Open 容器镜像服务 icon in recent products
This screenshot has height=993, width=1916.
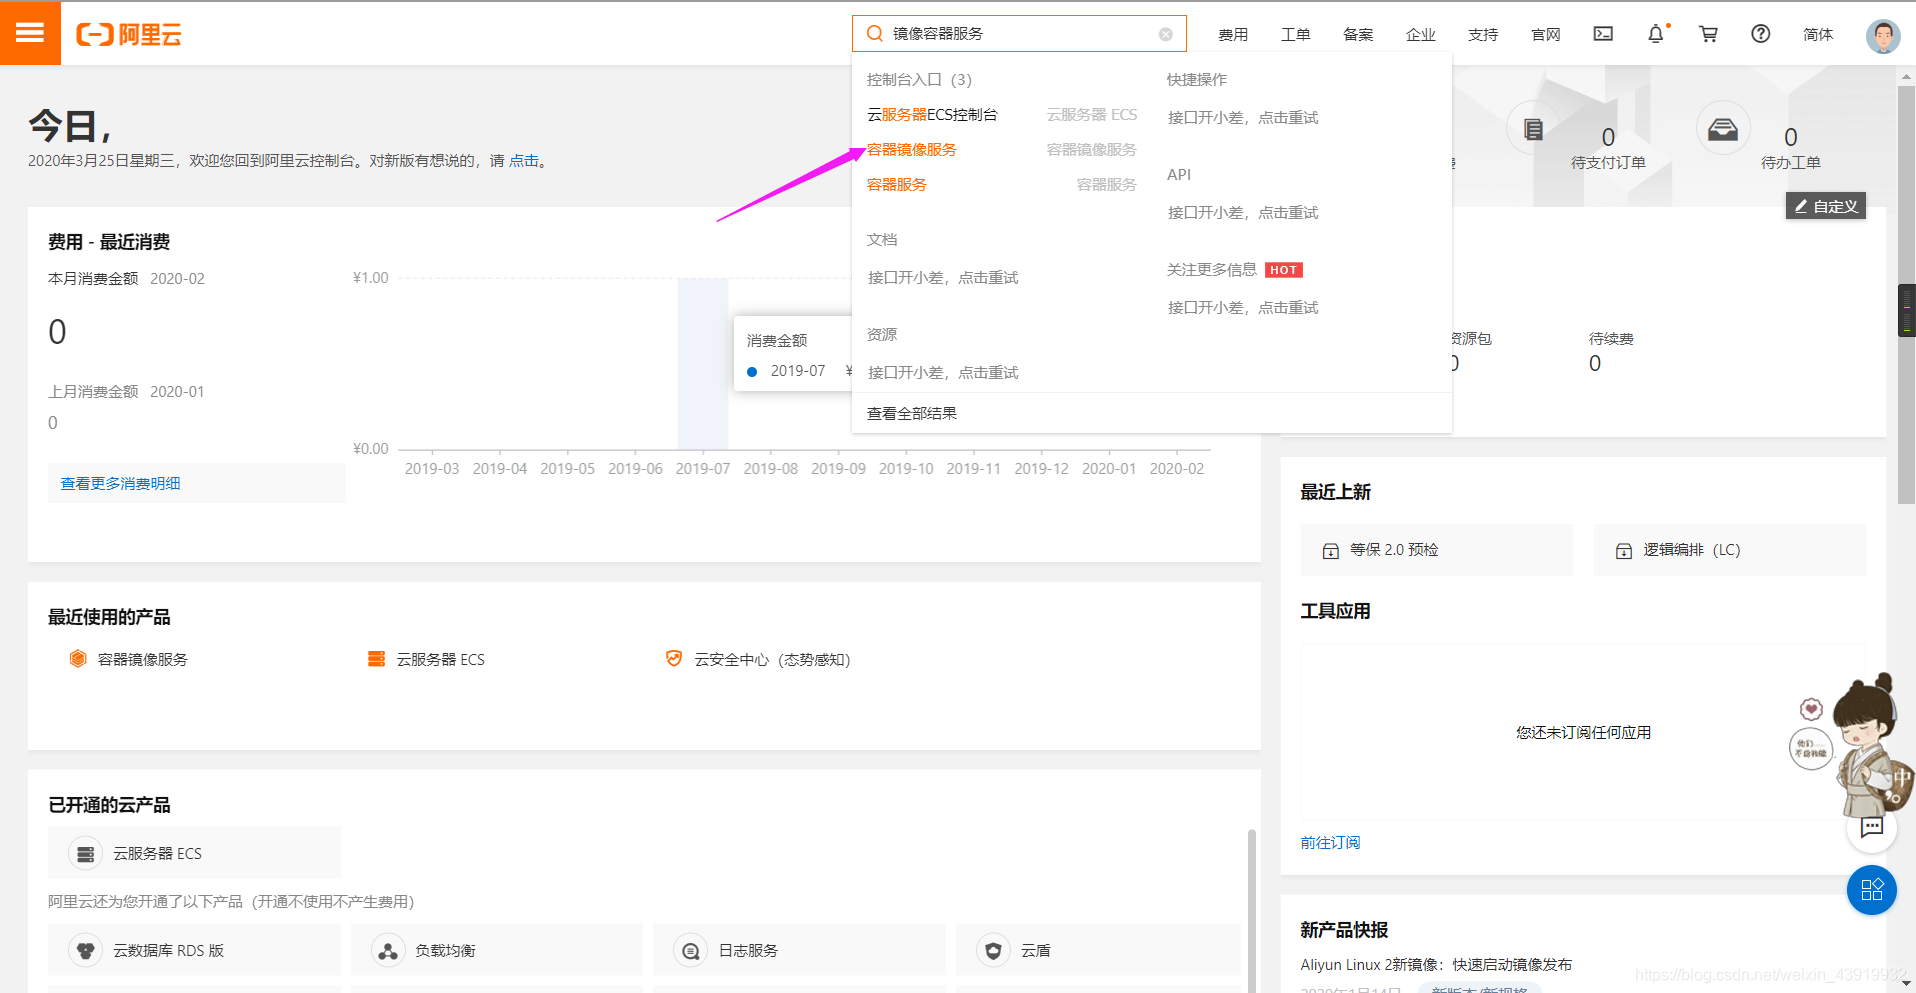[x=78, y=658]
